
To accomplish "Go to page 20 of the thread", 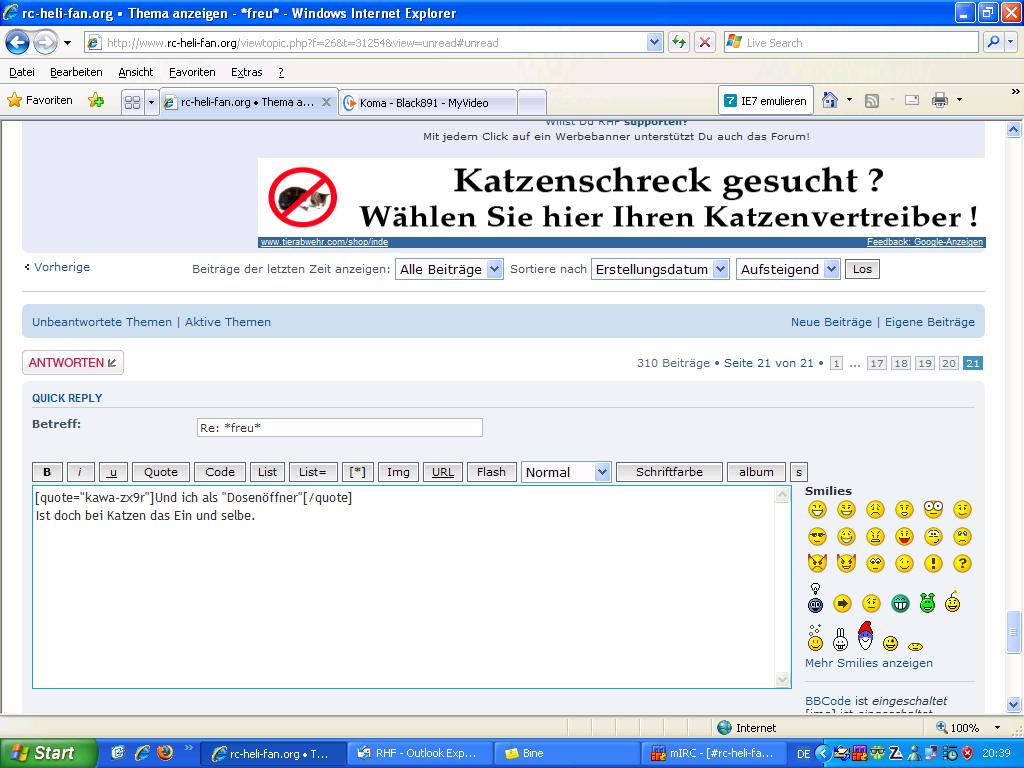I will click(949, 363).
